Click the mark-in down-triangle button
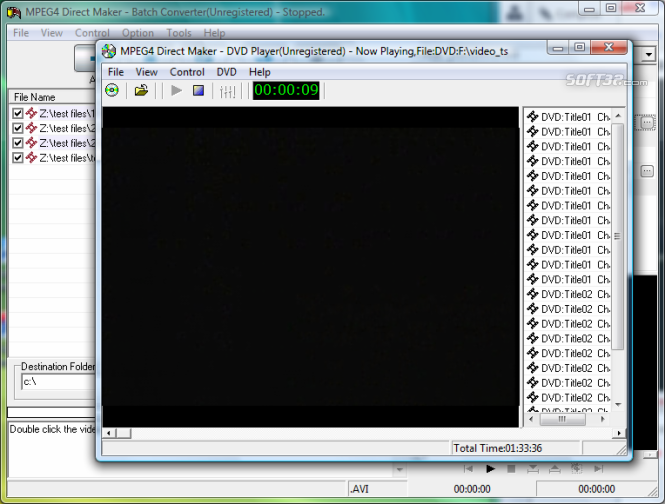 (533, 469)
